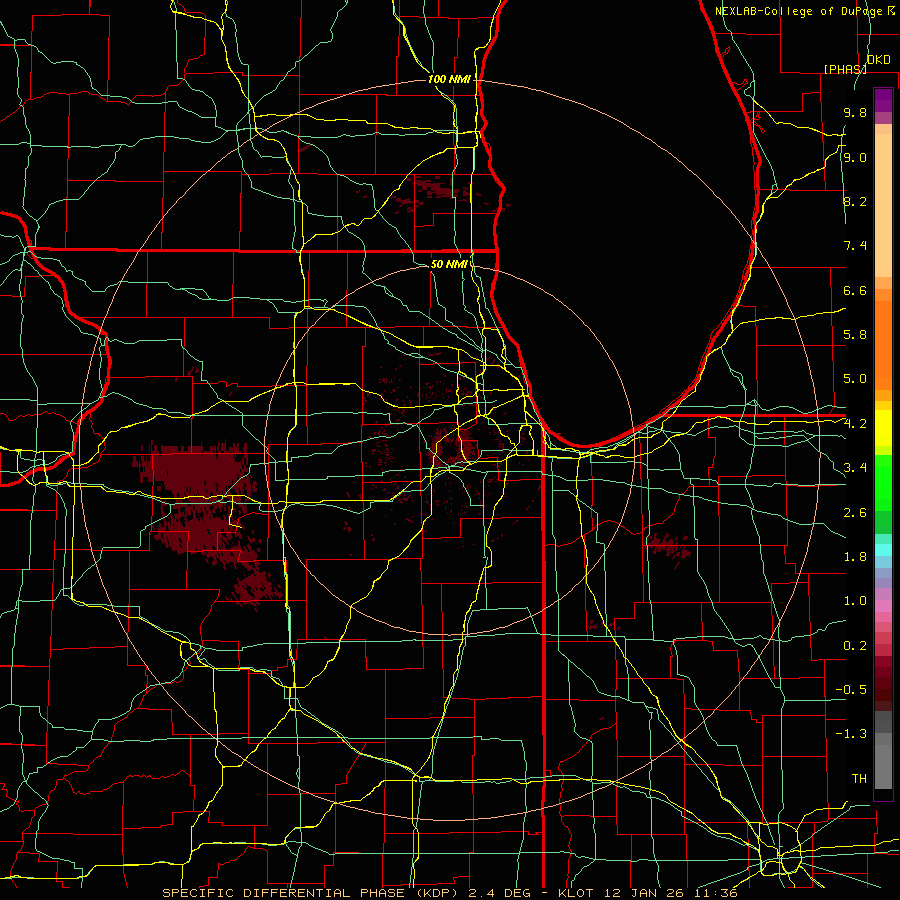Click the 0.2 legend value
The height and width of the screenshot is (900, 900).
(x=855, y=646)
